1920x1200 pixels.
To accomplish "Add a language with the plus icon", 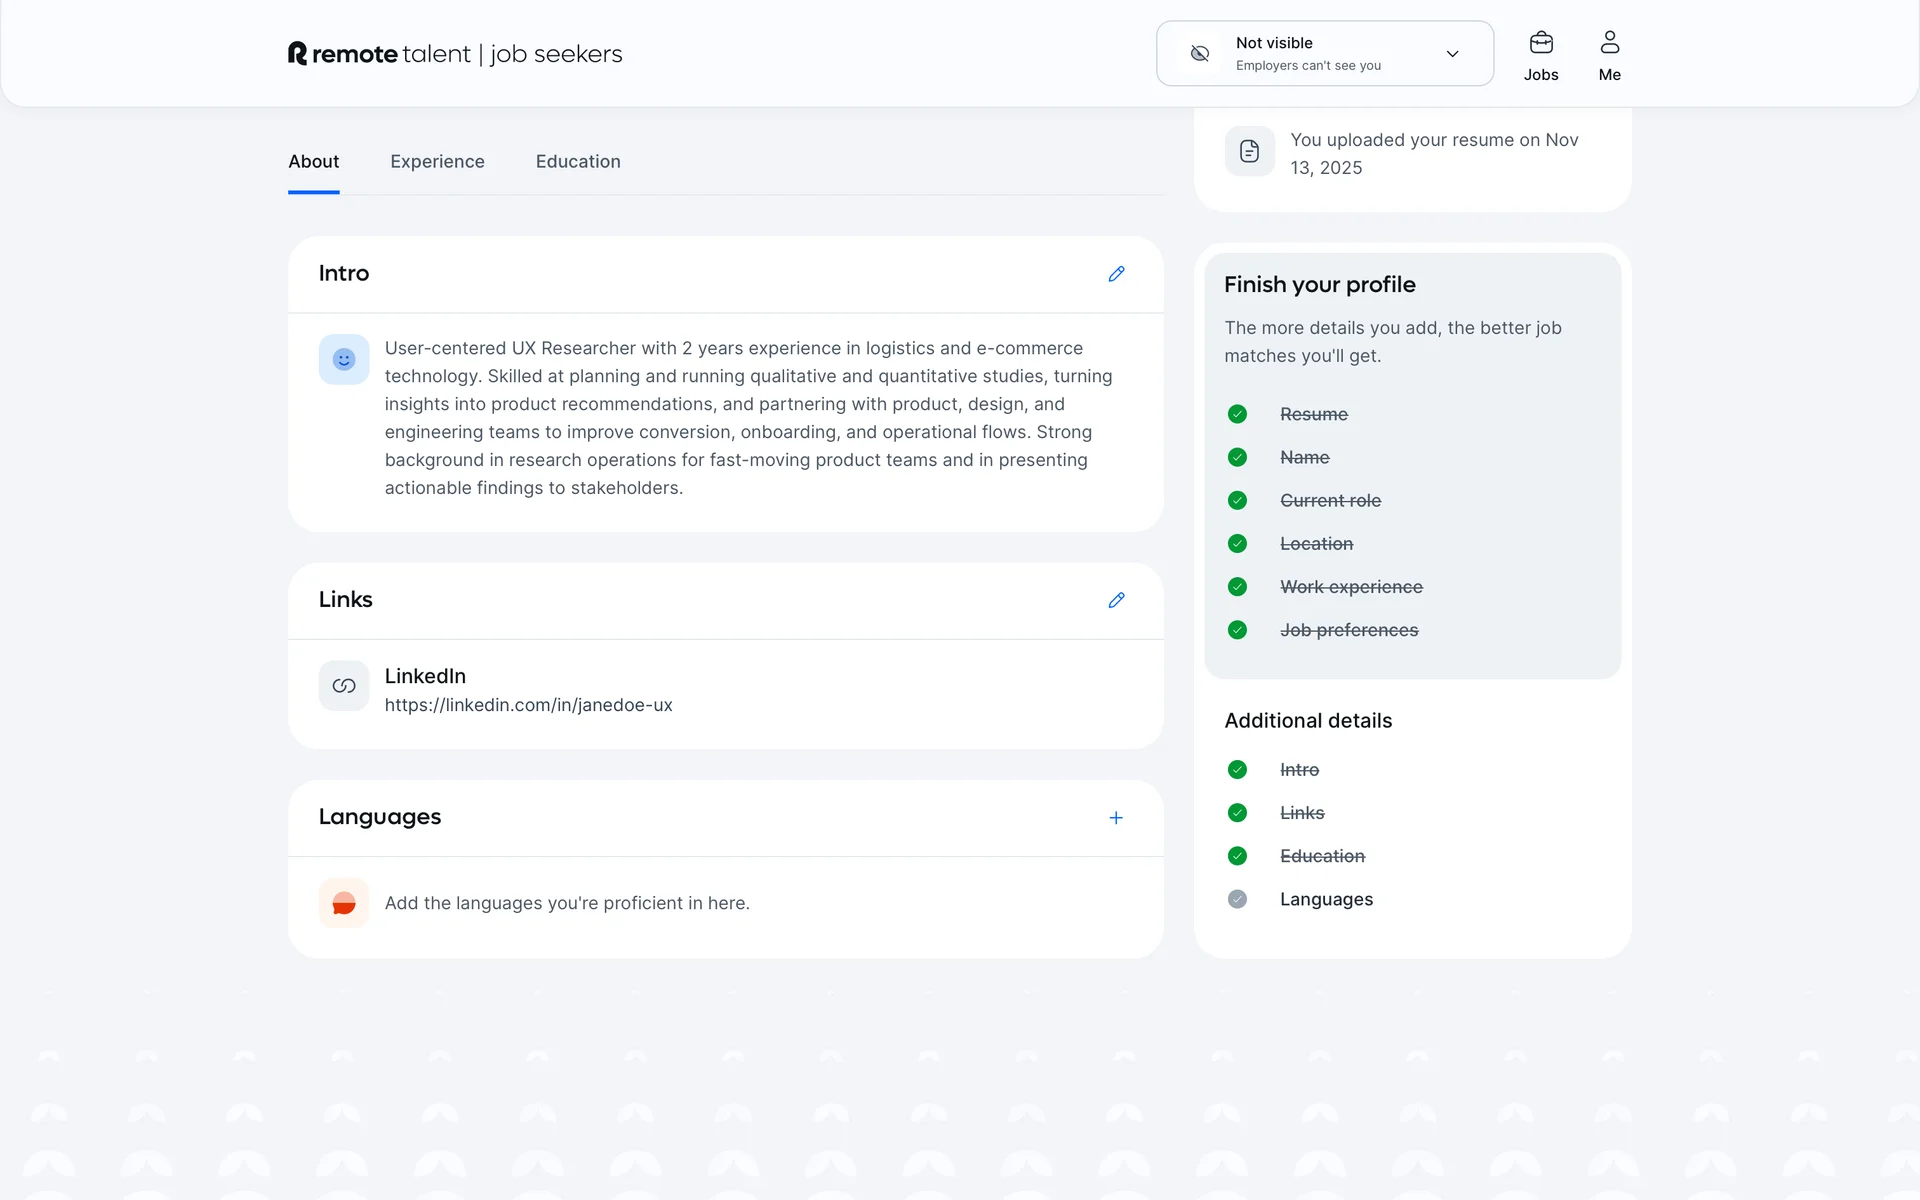I will point(1116,818).
